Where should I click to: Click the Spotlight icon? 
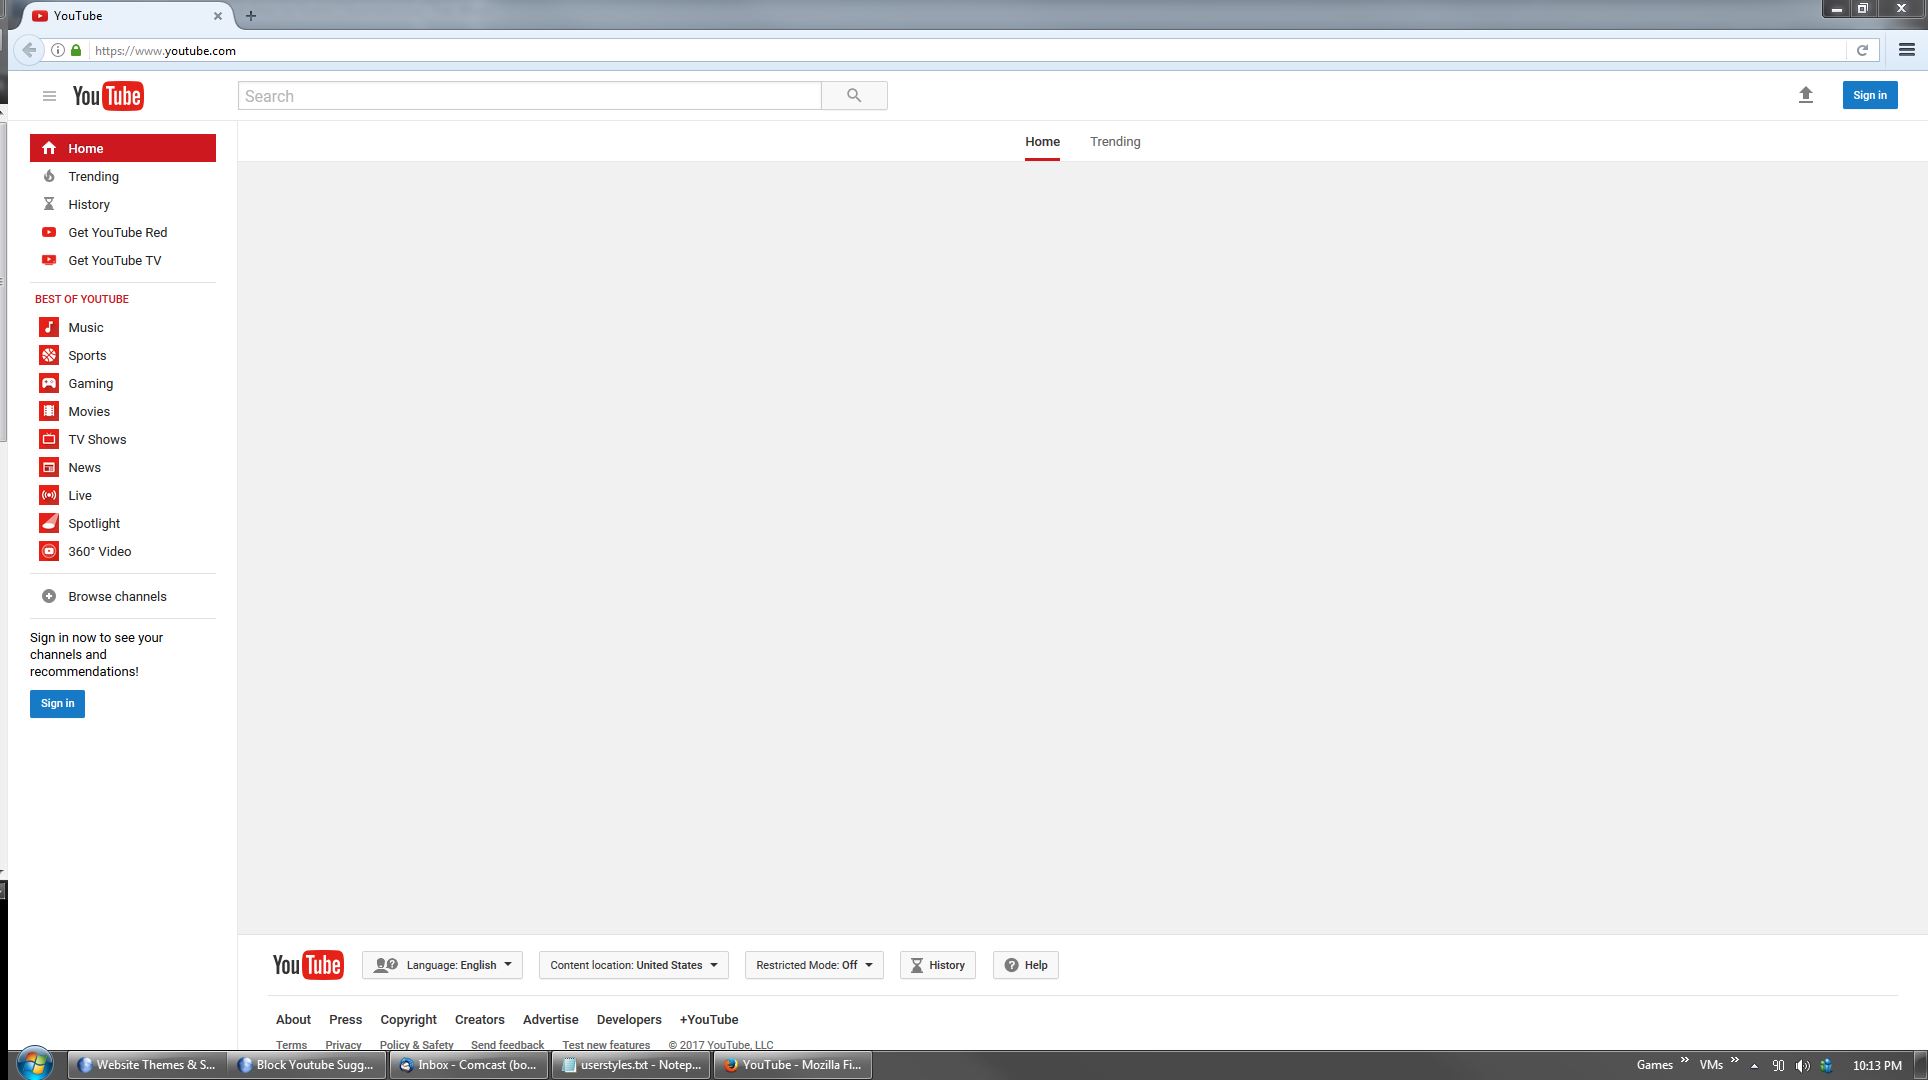coord(49,523)
